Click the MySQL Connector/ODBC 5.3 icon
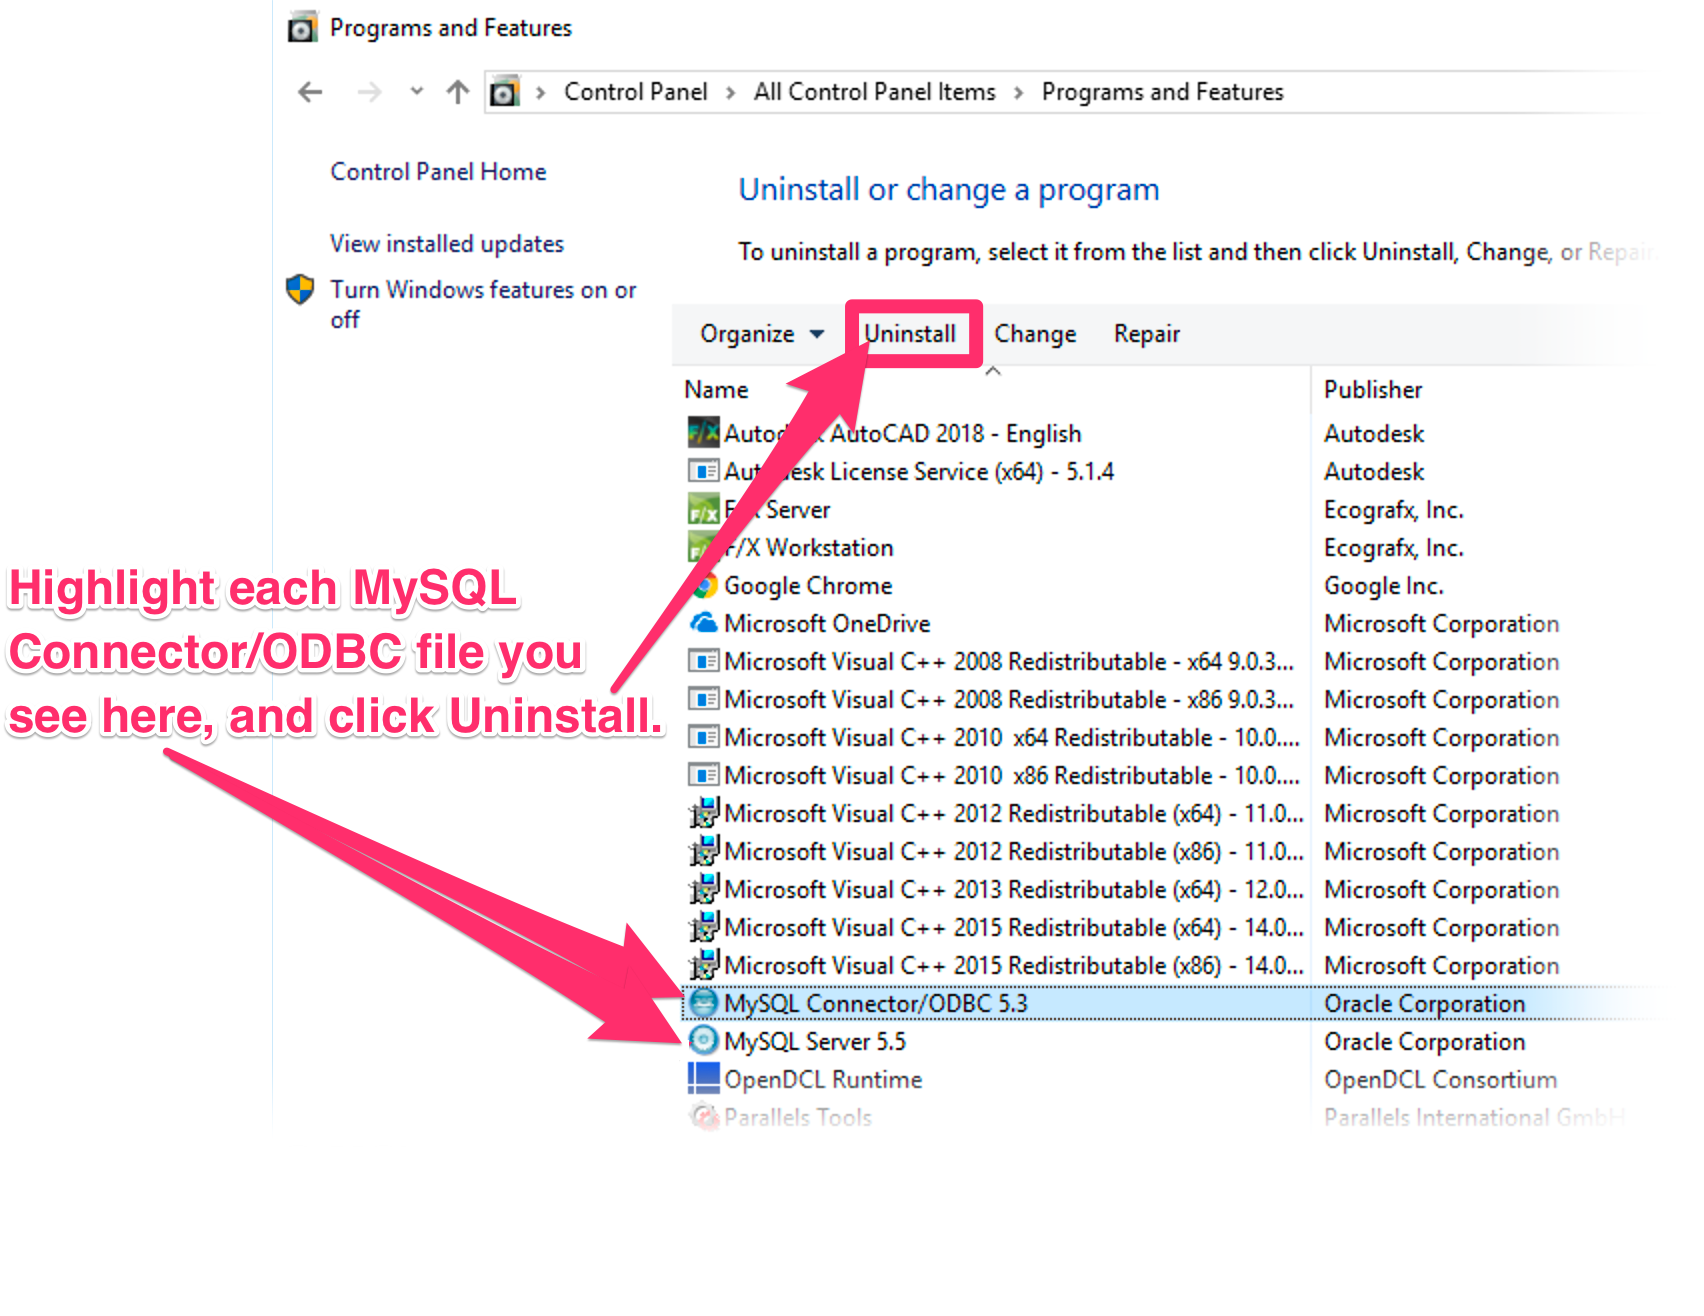Screen dimensions: 1704x1316 [x=705, y=1003]
